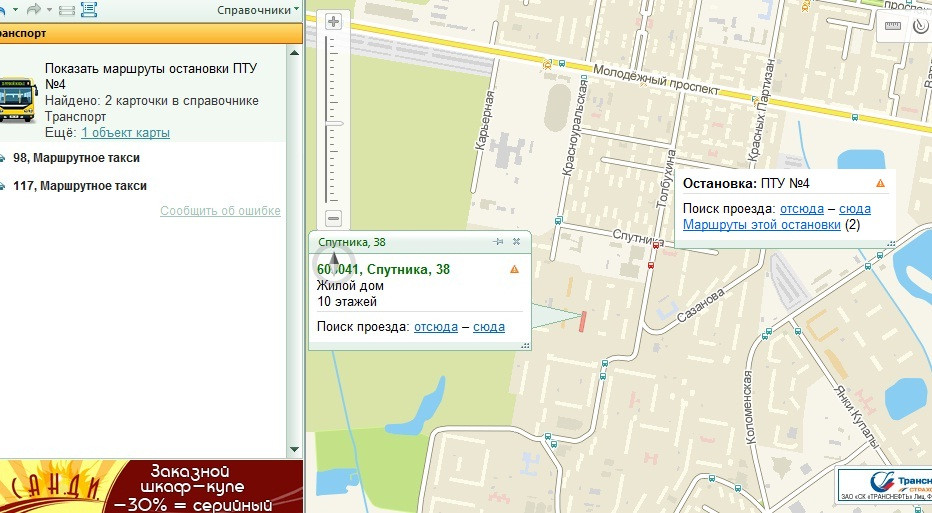Image resolution: width=932 pixels, height=513 pixels.
Task: Click the 600041, Спутника, 38 address title
Action: point(383,269)
